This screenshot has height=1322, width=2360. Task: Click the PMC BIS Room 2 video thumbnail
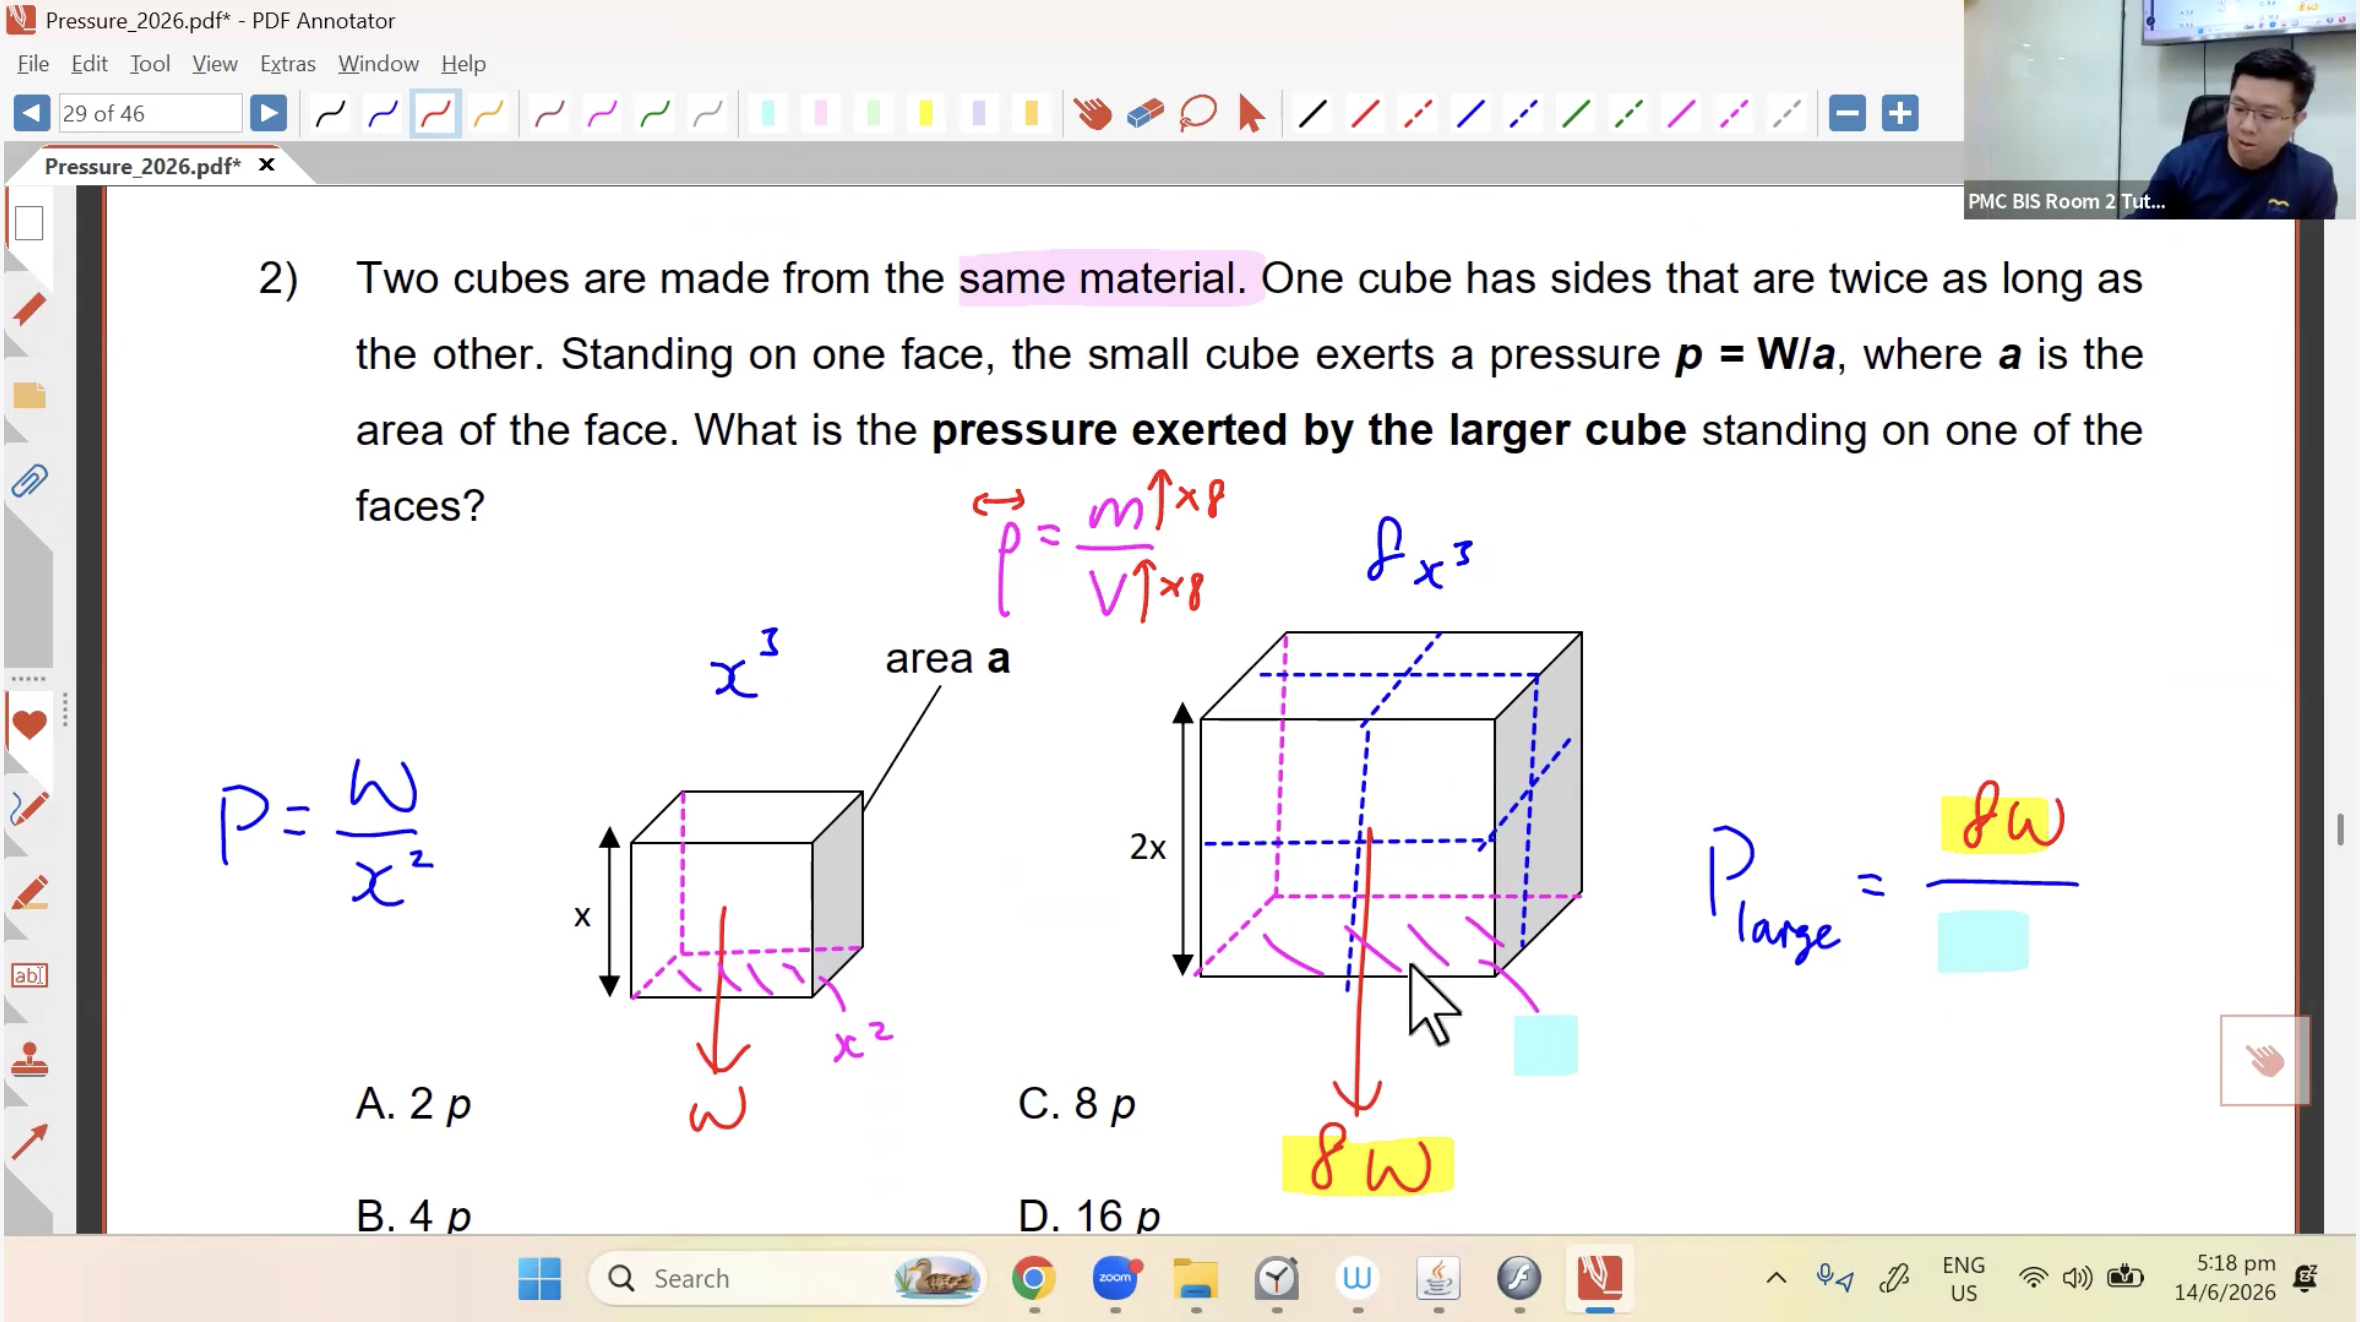(x=2160, y=109)
